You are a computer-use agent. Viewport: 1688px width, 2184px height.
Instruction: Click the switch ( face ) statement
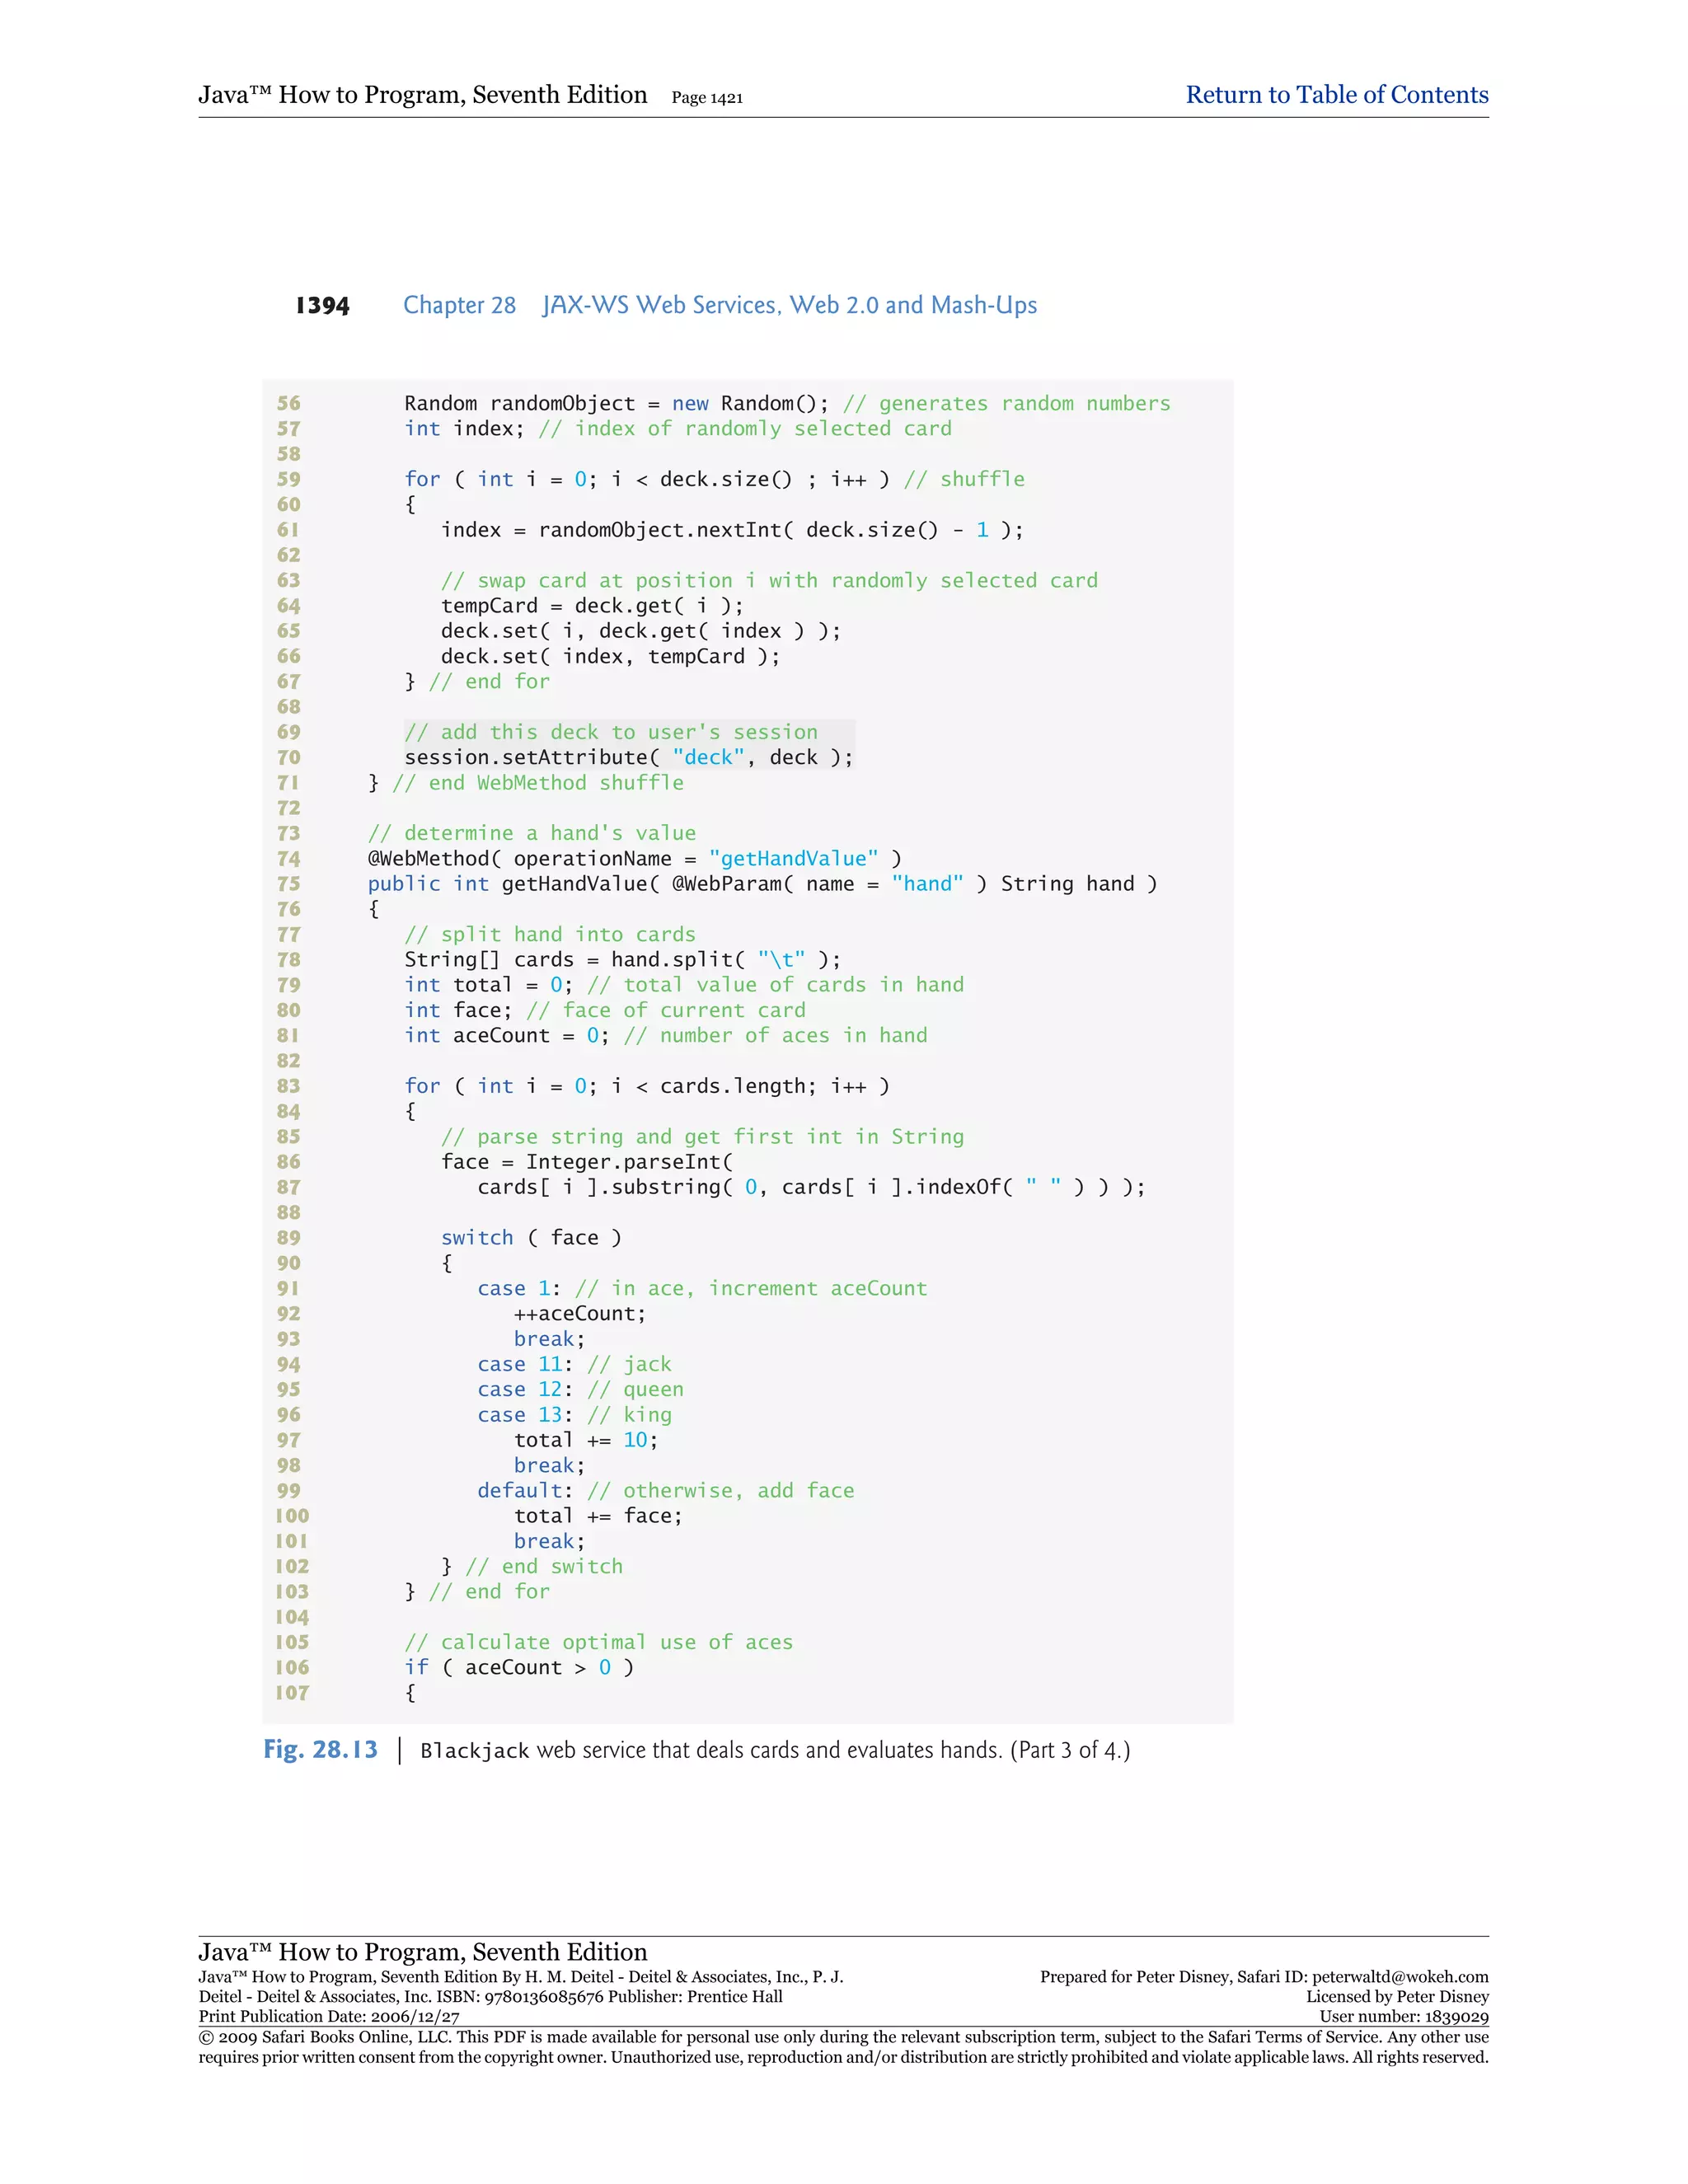[x=530, y=1237]
